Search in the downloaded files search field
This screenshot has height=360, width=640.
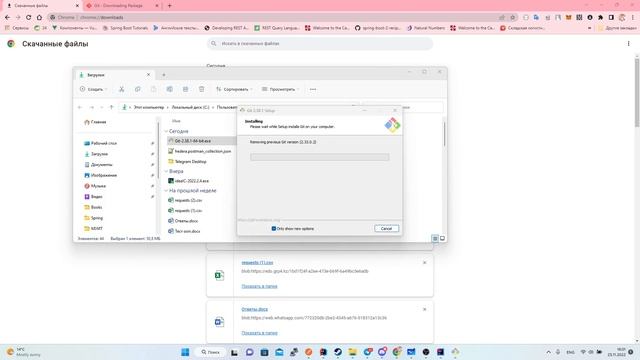pyautogui.click(x=320, y=43)
